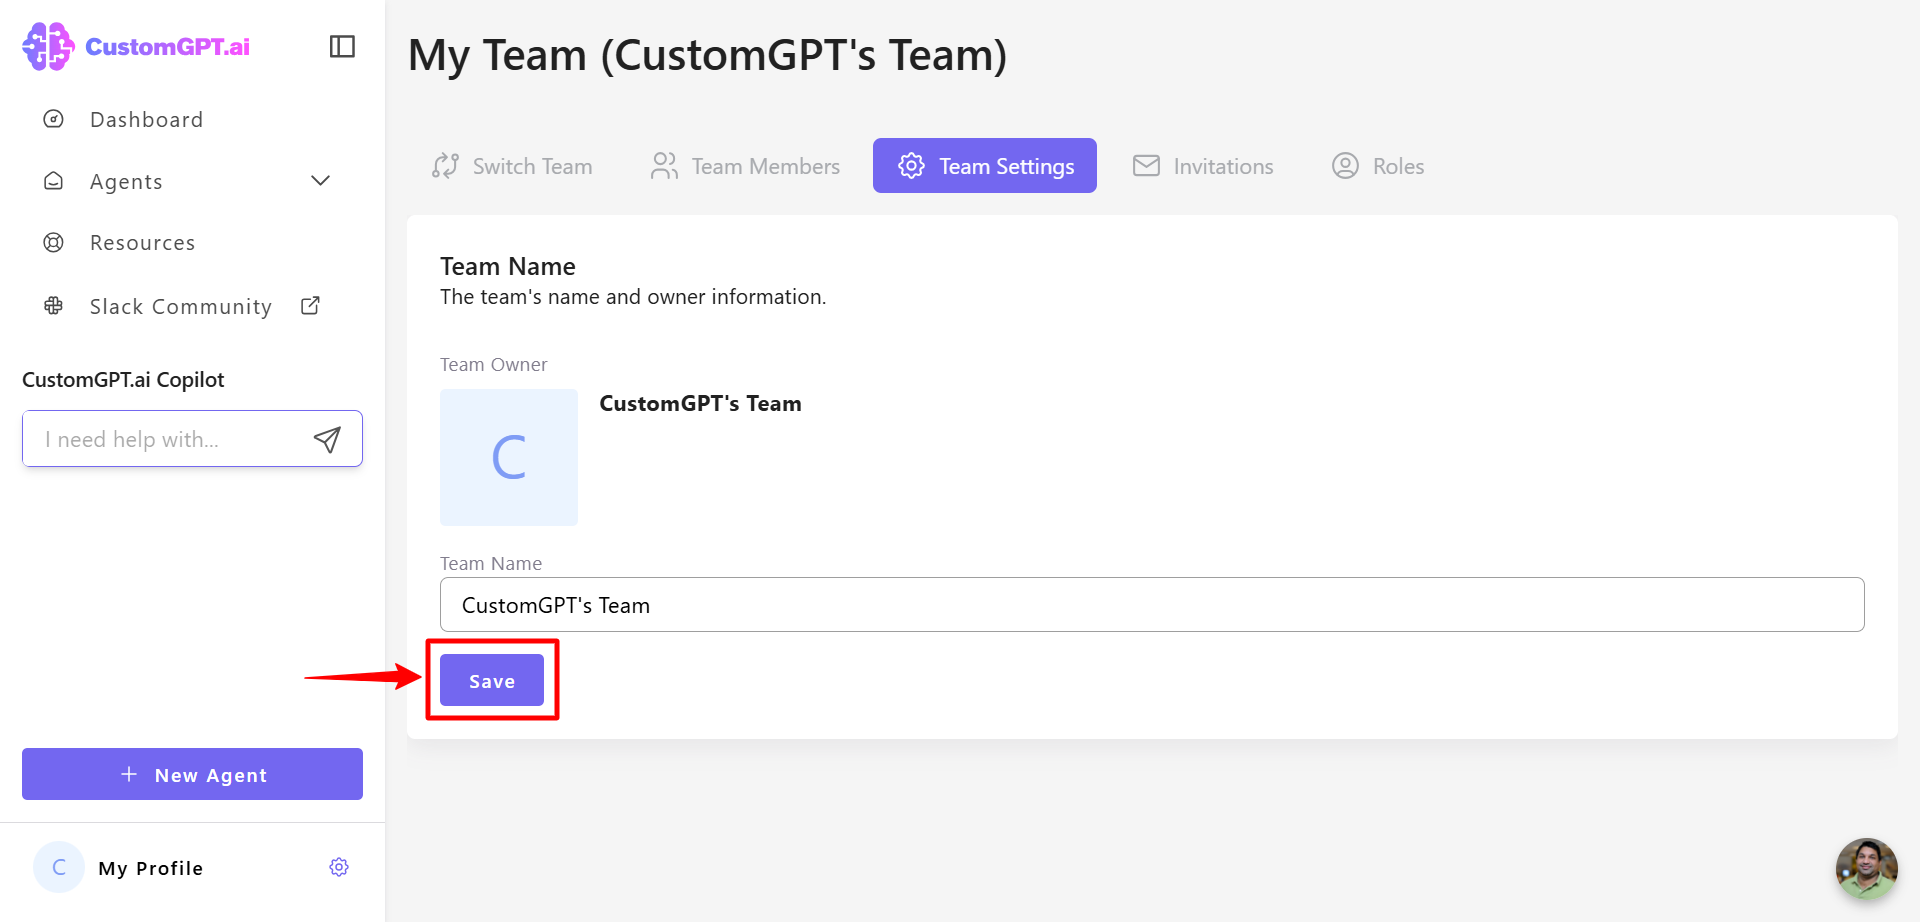Click the 'Team Owner' label
Image resolution: width=1920 pixels, height=922 pixels.
pos(494,365)
